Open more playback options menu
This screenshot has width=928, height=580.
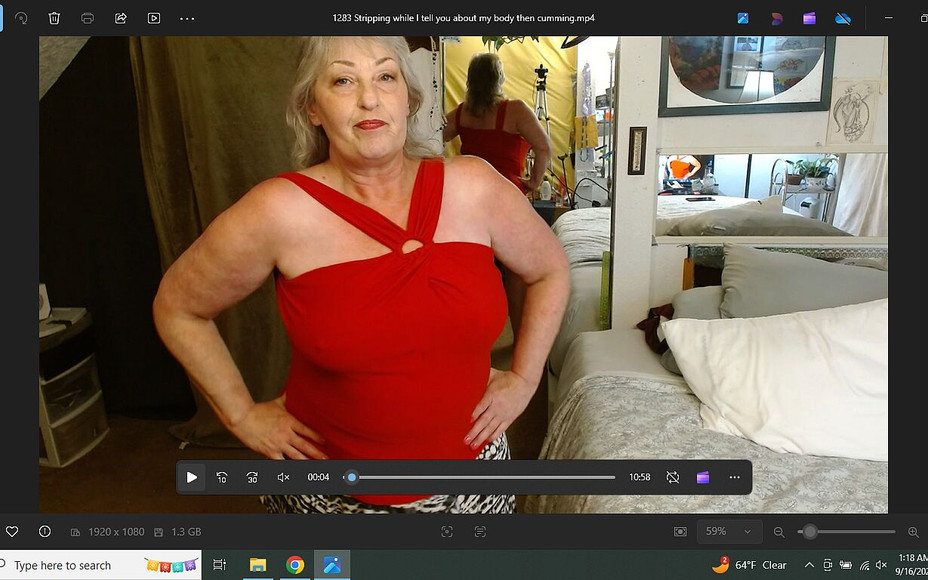point(734,477)
